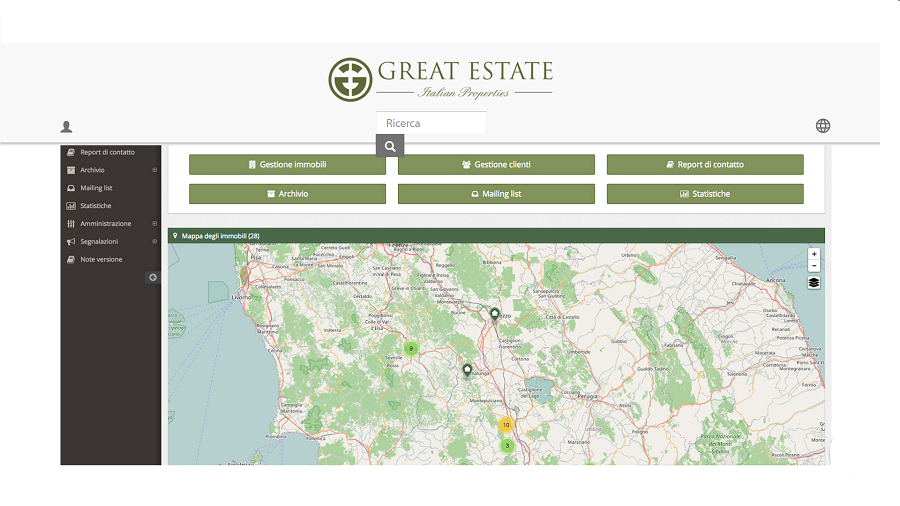Click the property pin near Sinalunga

[467, 371]
